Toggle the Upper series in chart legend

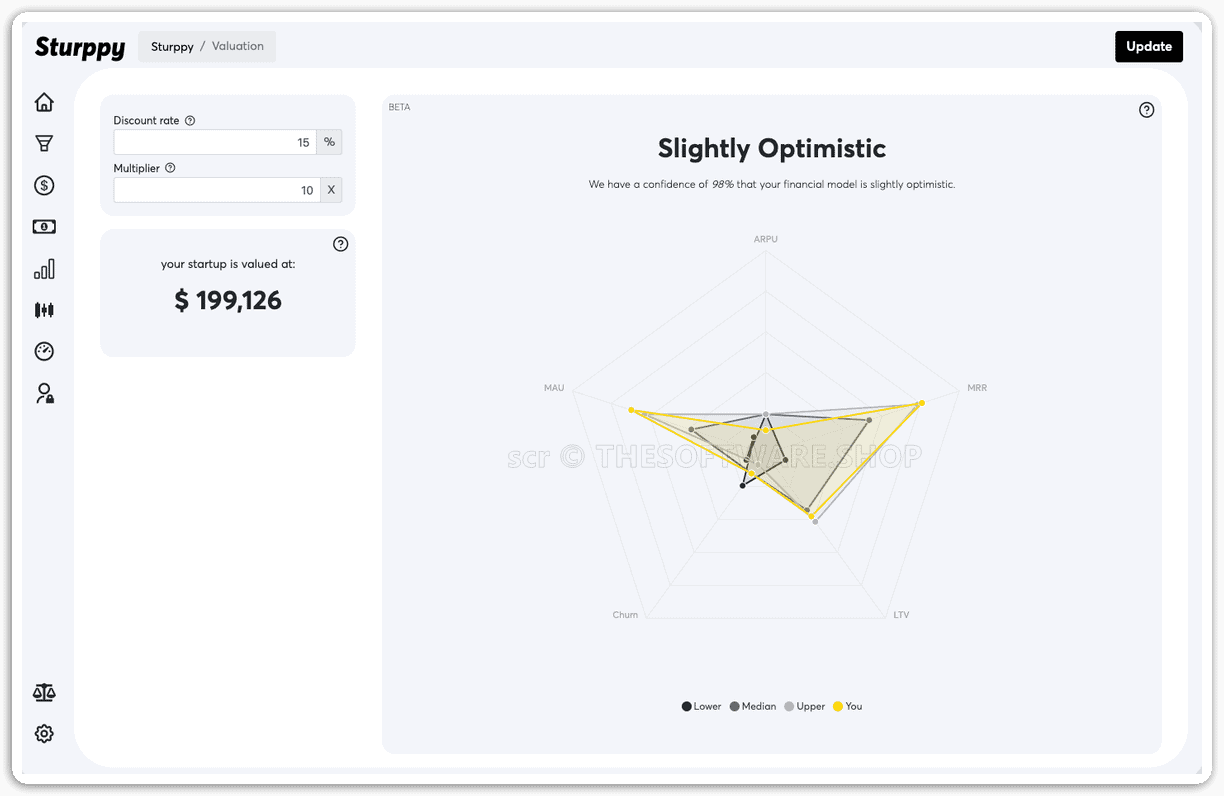(x=805, y=706)
